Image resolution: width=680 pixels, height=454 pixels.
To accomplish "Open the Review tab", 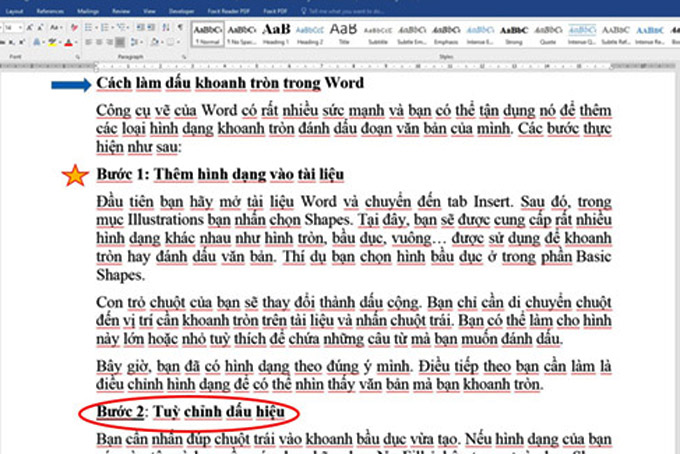I will 121,11.
